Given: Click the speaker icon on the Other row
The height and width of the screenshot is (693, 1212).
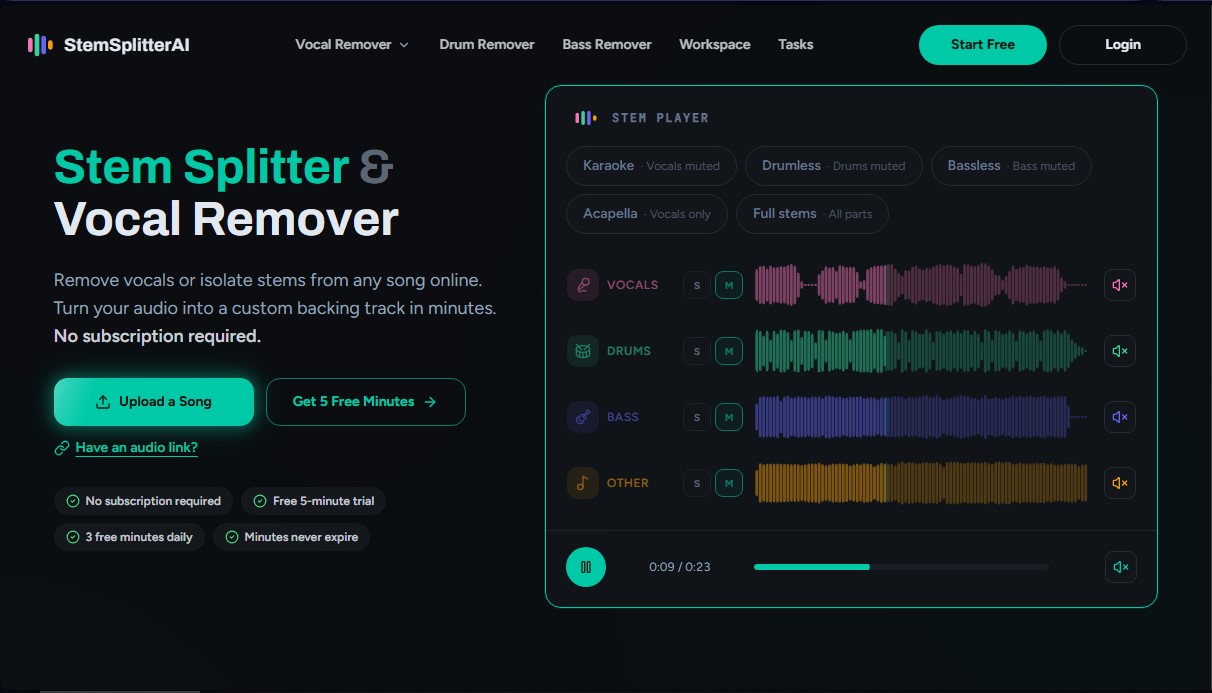Looking at the screenshot, I should [x=1120, y=483].
